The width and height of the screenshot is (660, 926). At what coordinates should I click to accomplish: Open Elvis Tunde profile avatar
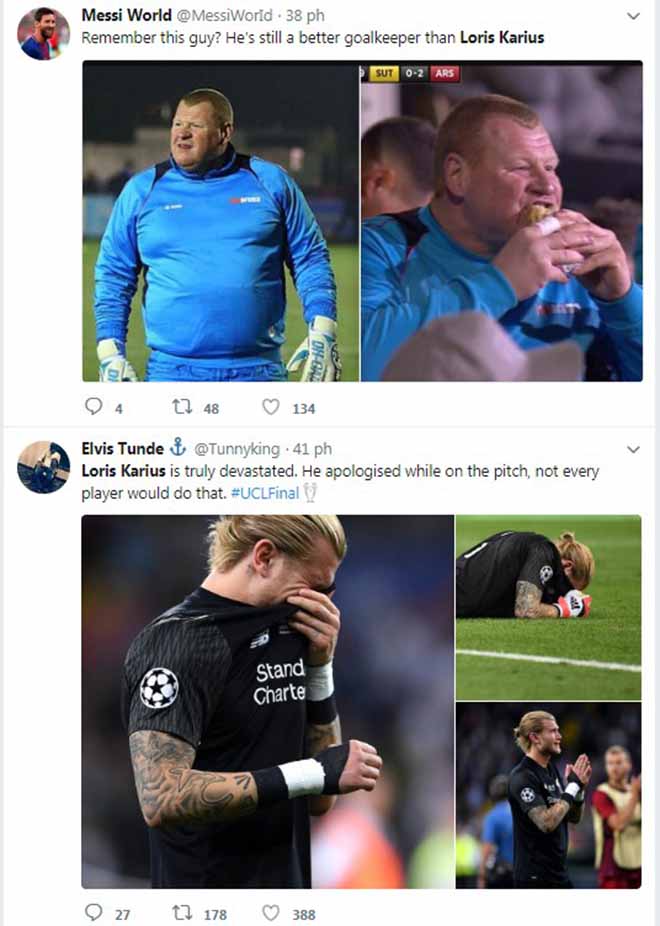tap(43, 467)
